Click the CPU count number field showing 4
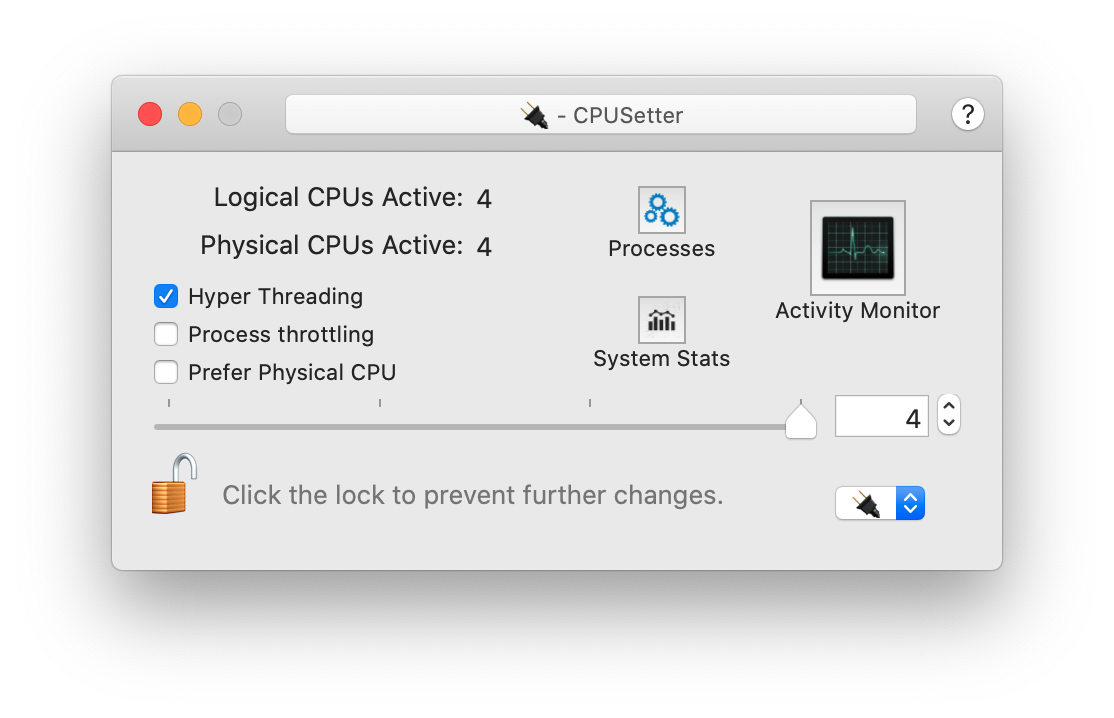 click(882, 416)
